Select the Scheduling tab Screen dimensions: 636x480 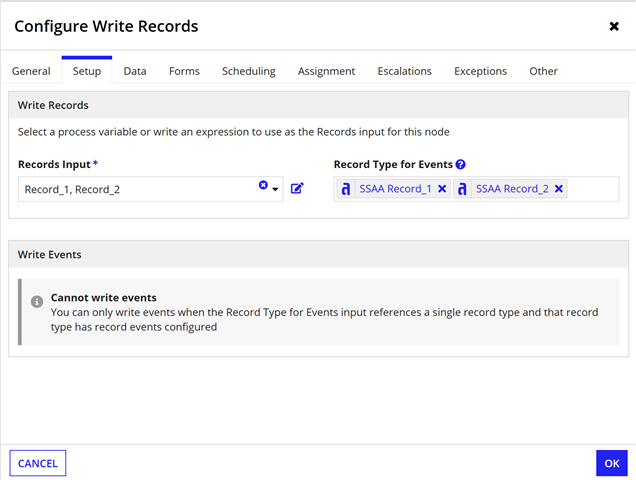249,71
